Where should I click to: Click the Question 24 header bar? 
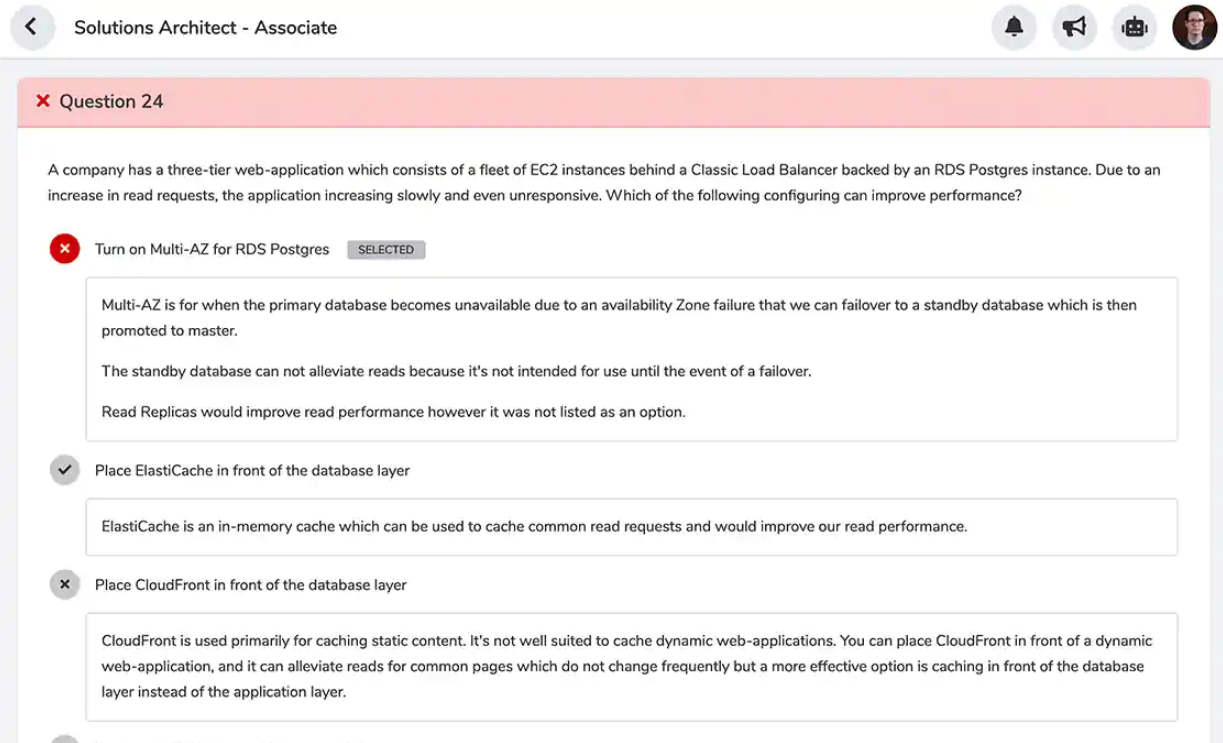click(x=612, y=102)
